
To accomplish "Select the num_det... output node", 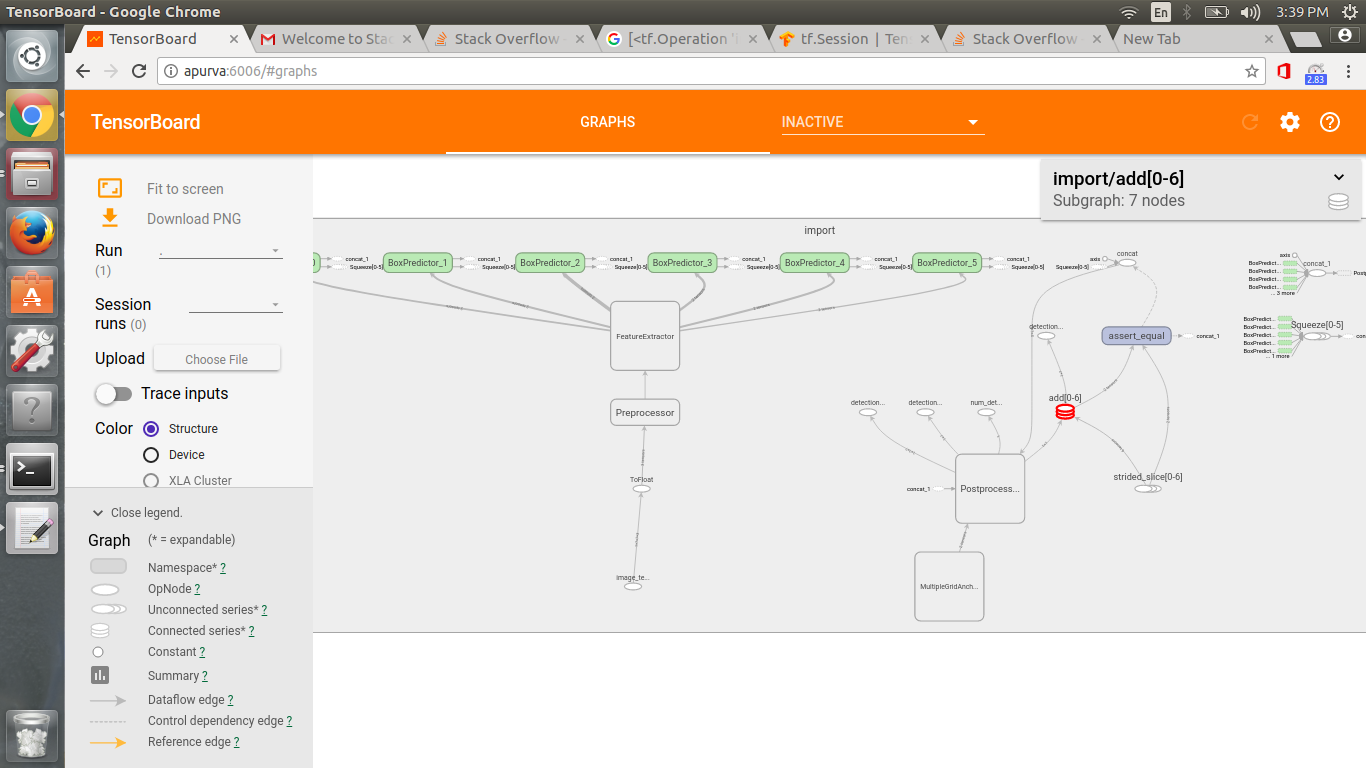I will 985,412.
